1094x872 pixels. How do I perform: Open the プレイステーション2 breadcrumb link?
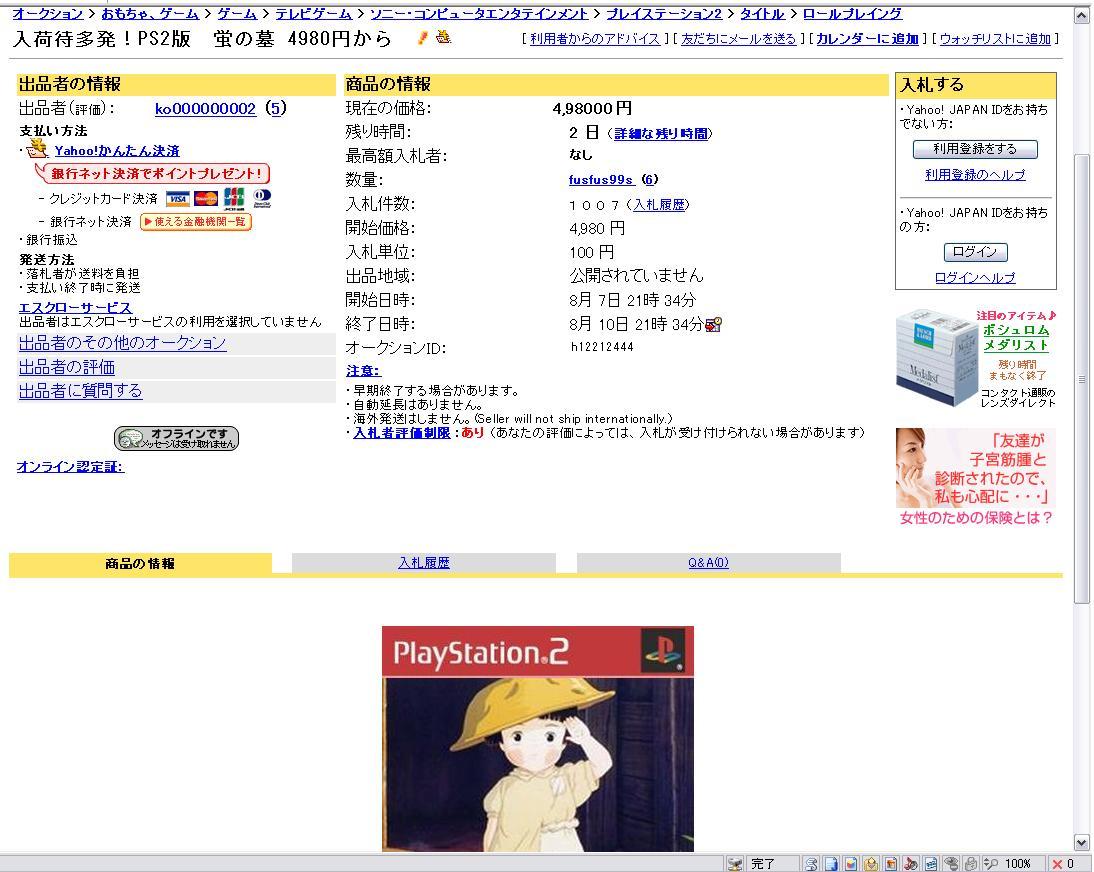point(664,13)
